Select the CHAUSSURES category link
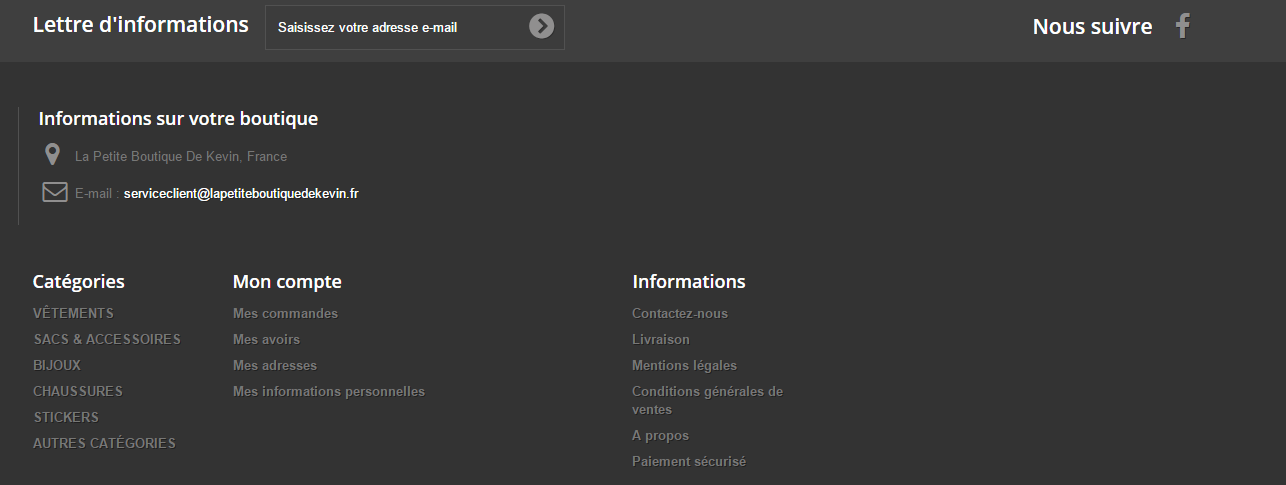 pyautogui.click(x=78, y=391)
